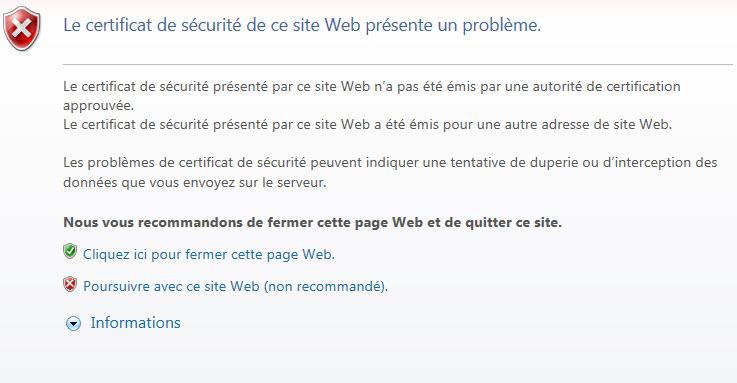737x383 pixels.
Task: Click the '(non recommandé)' text in the link
Action: [x=326, y=286]
